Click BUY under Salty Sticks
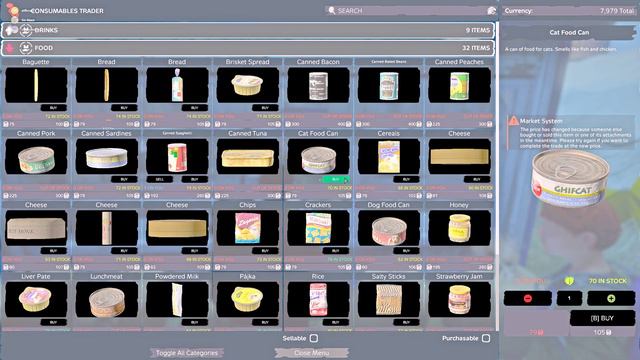 click(407, 322)
